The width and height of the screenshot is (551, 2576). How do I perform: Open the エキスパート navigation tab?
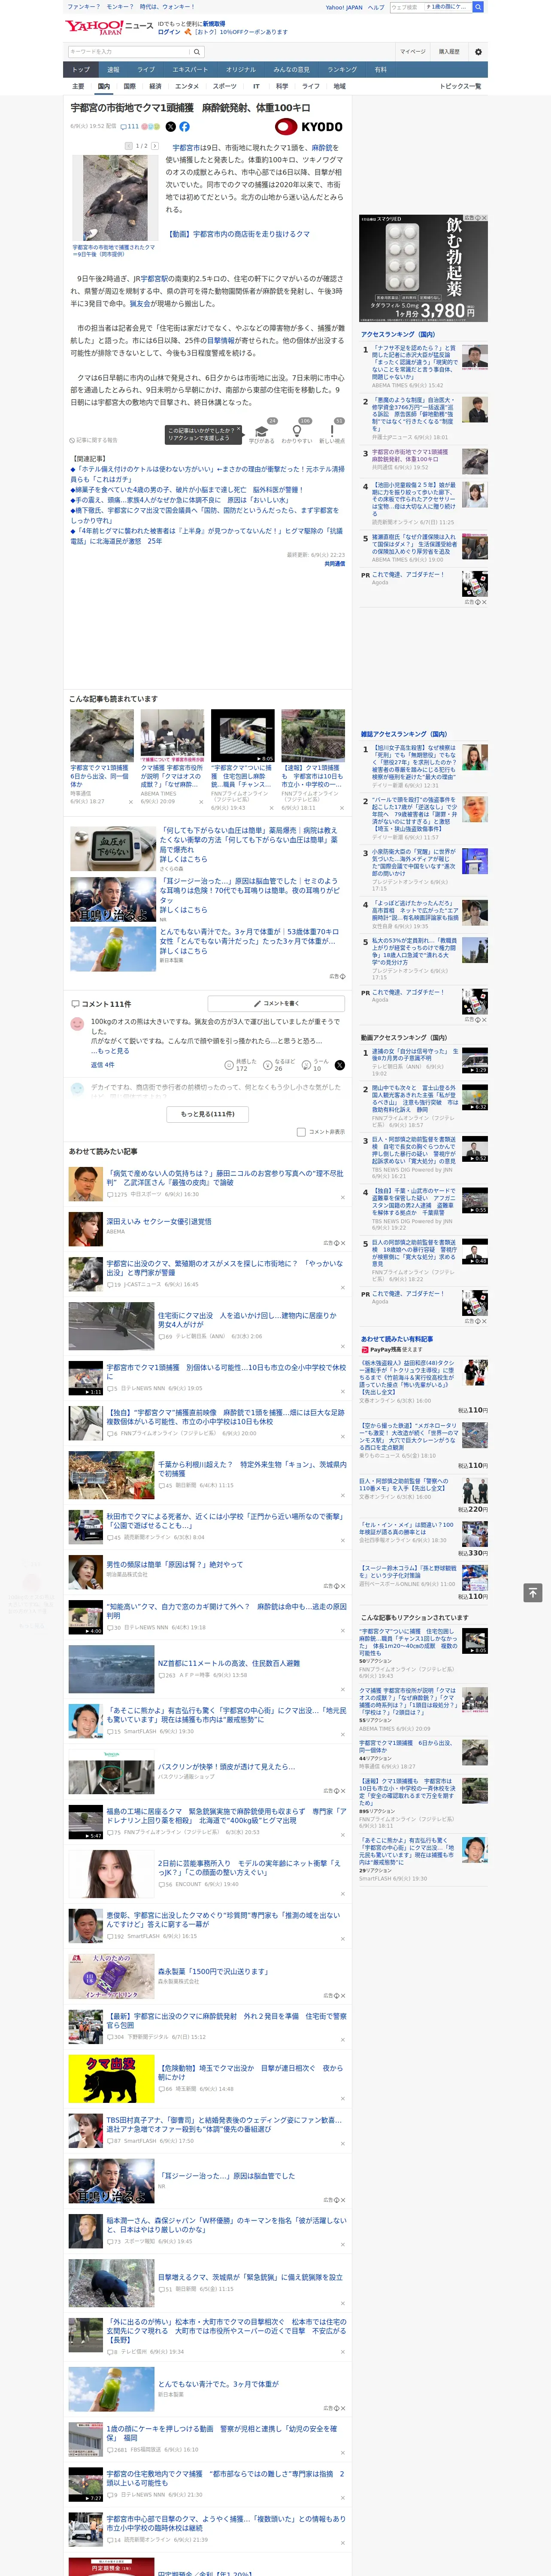click(x=190, y=70)
